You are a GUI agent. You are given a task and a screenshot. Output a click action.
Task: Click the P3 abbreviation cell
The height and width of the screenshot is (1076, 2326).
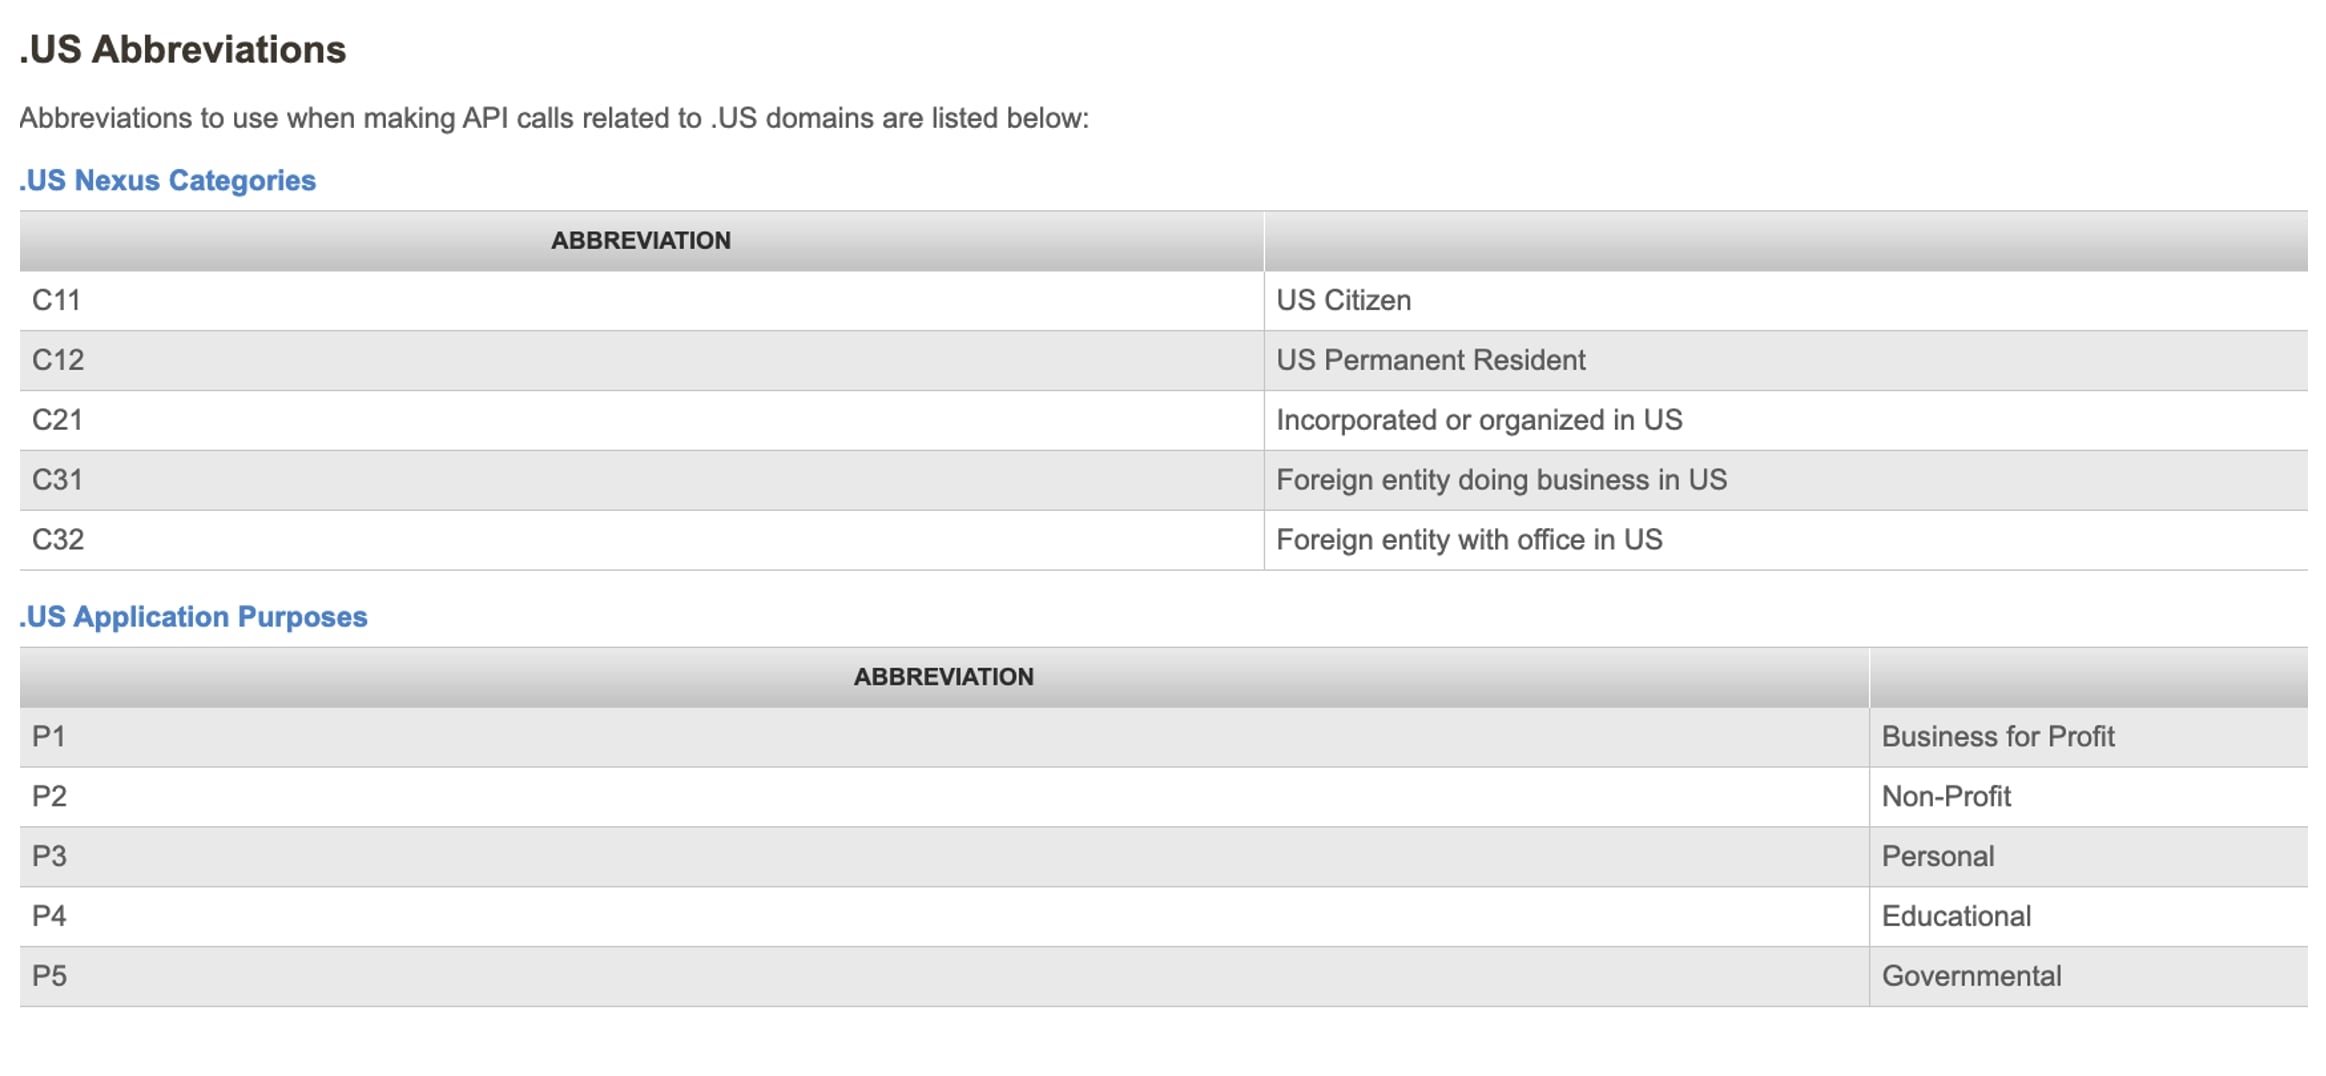[x=49, y=857]
